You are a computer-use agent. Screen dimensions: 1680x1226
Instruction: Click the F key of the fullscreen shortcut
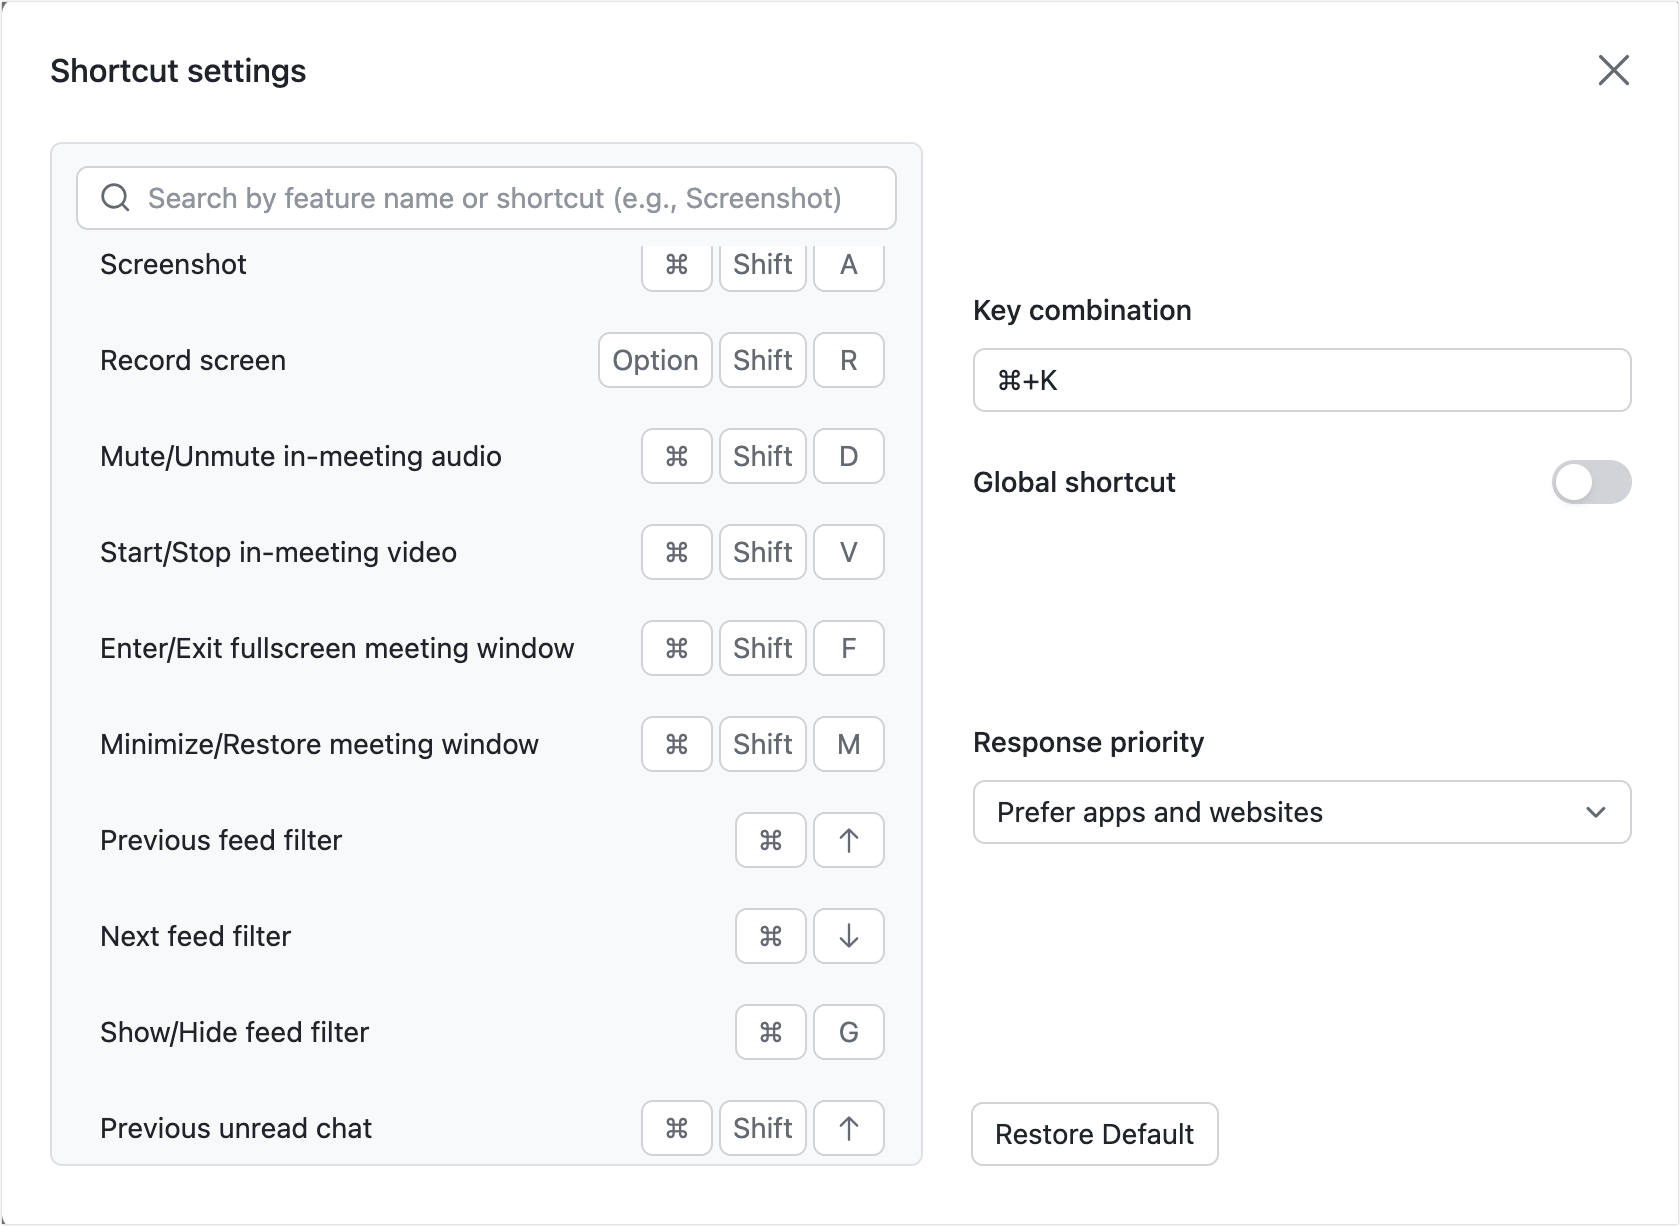click(x=848, y=648)
